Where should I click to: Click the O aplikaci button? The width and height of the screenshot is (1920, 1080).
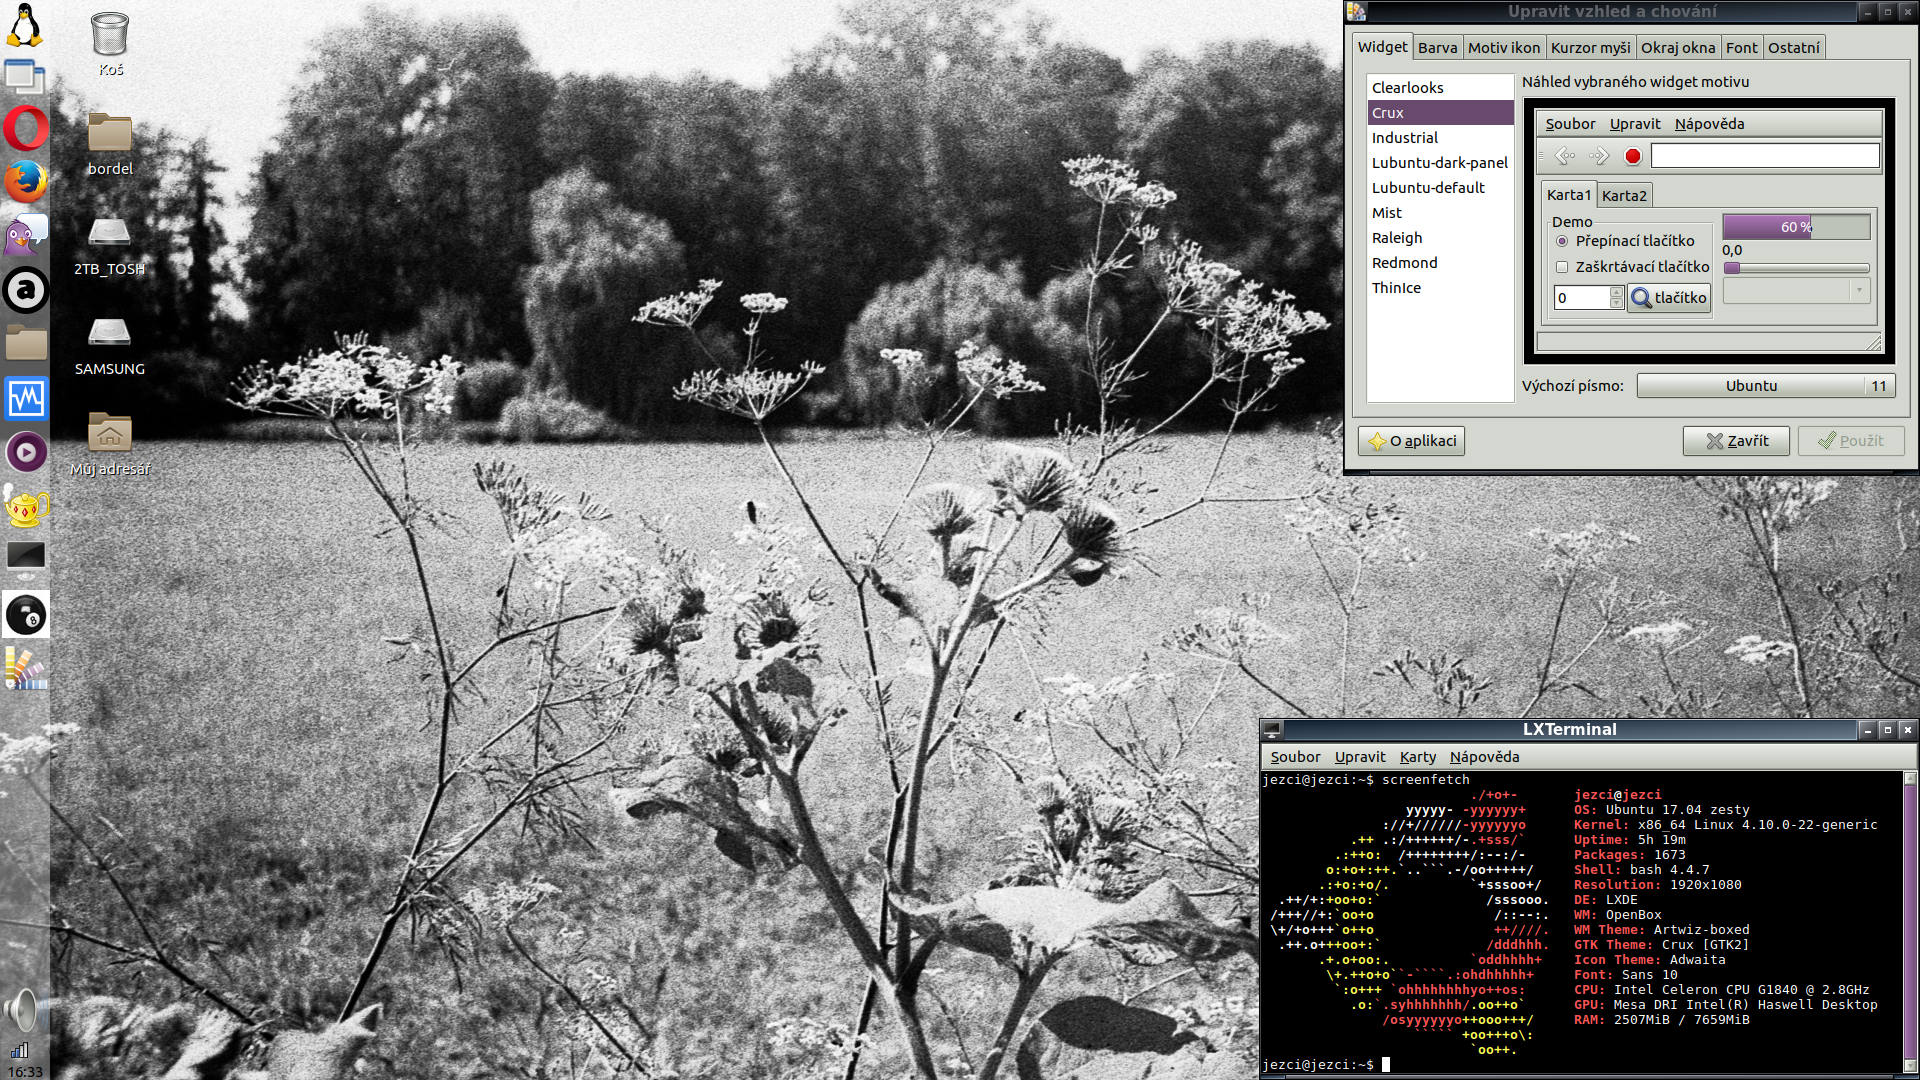tap(1411, 441)
